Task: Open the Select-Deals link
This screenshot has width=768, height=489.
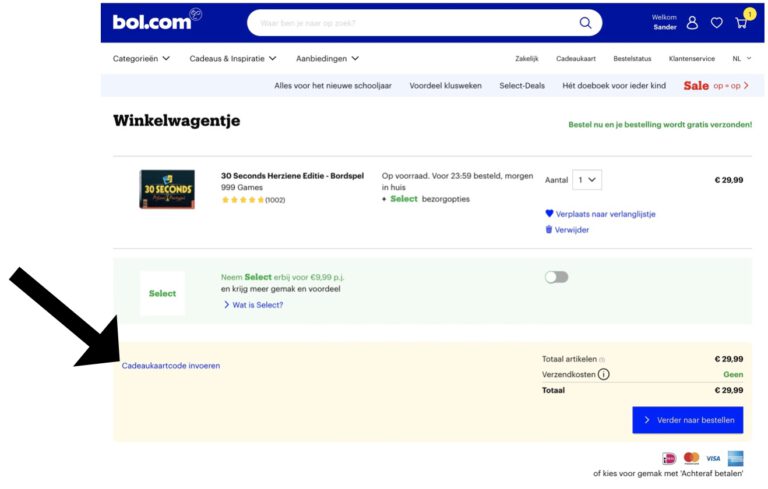Action: pyautogui.click(x=522, y=85)
